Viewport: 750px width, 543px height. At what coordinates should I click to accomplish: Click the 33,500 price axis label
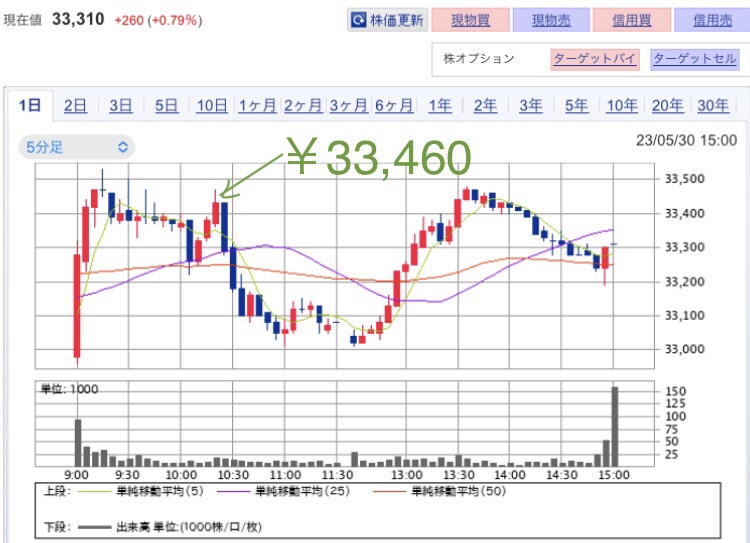coord(685,179)
